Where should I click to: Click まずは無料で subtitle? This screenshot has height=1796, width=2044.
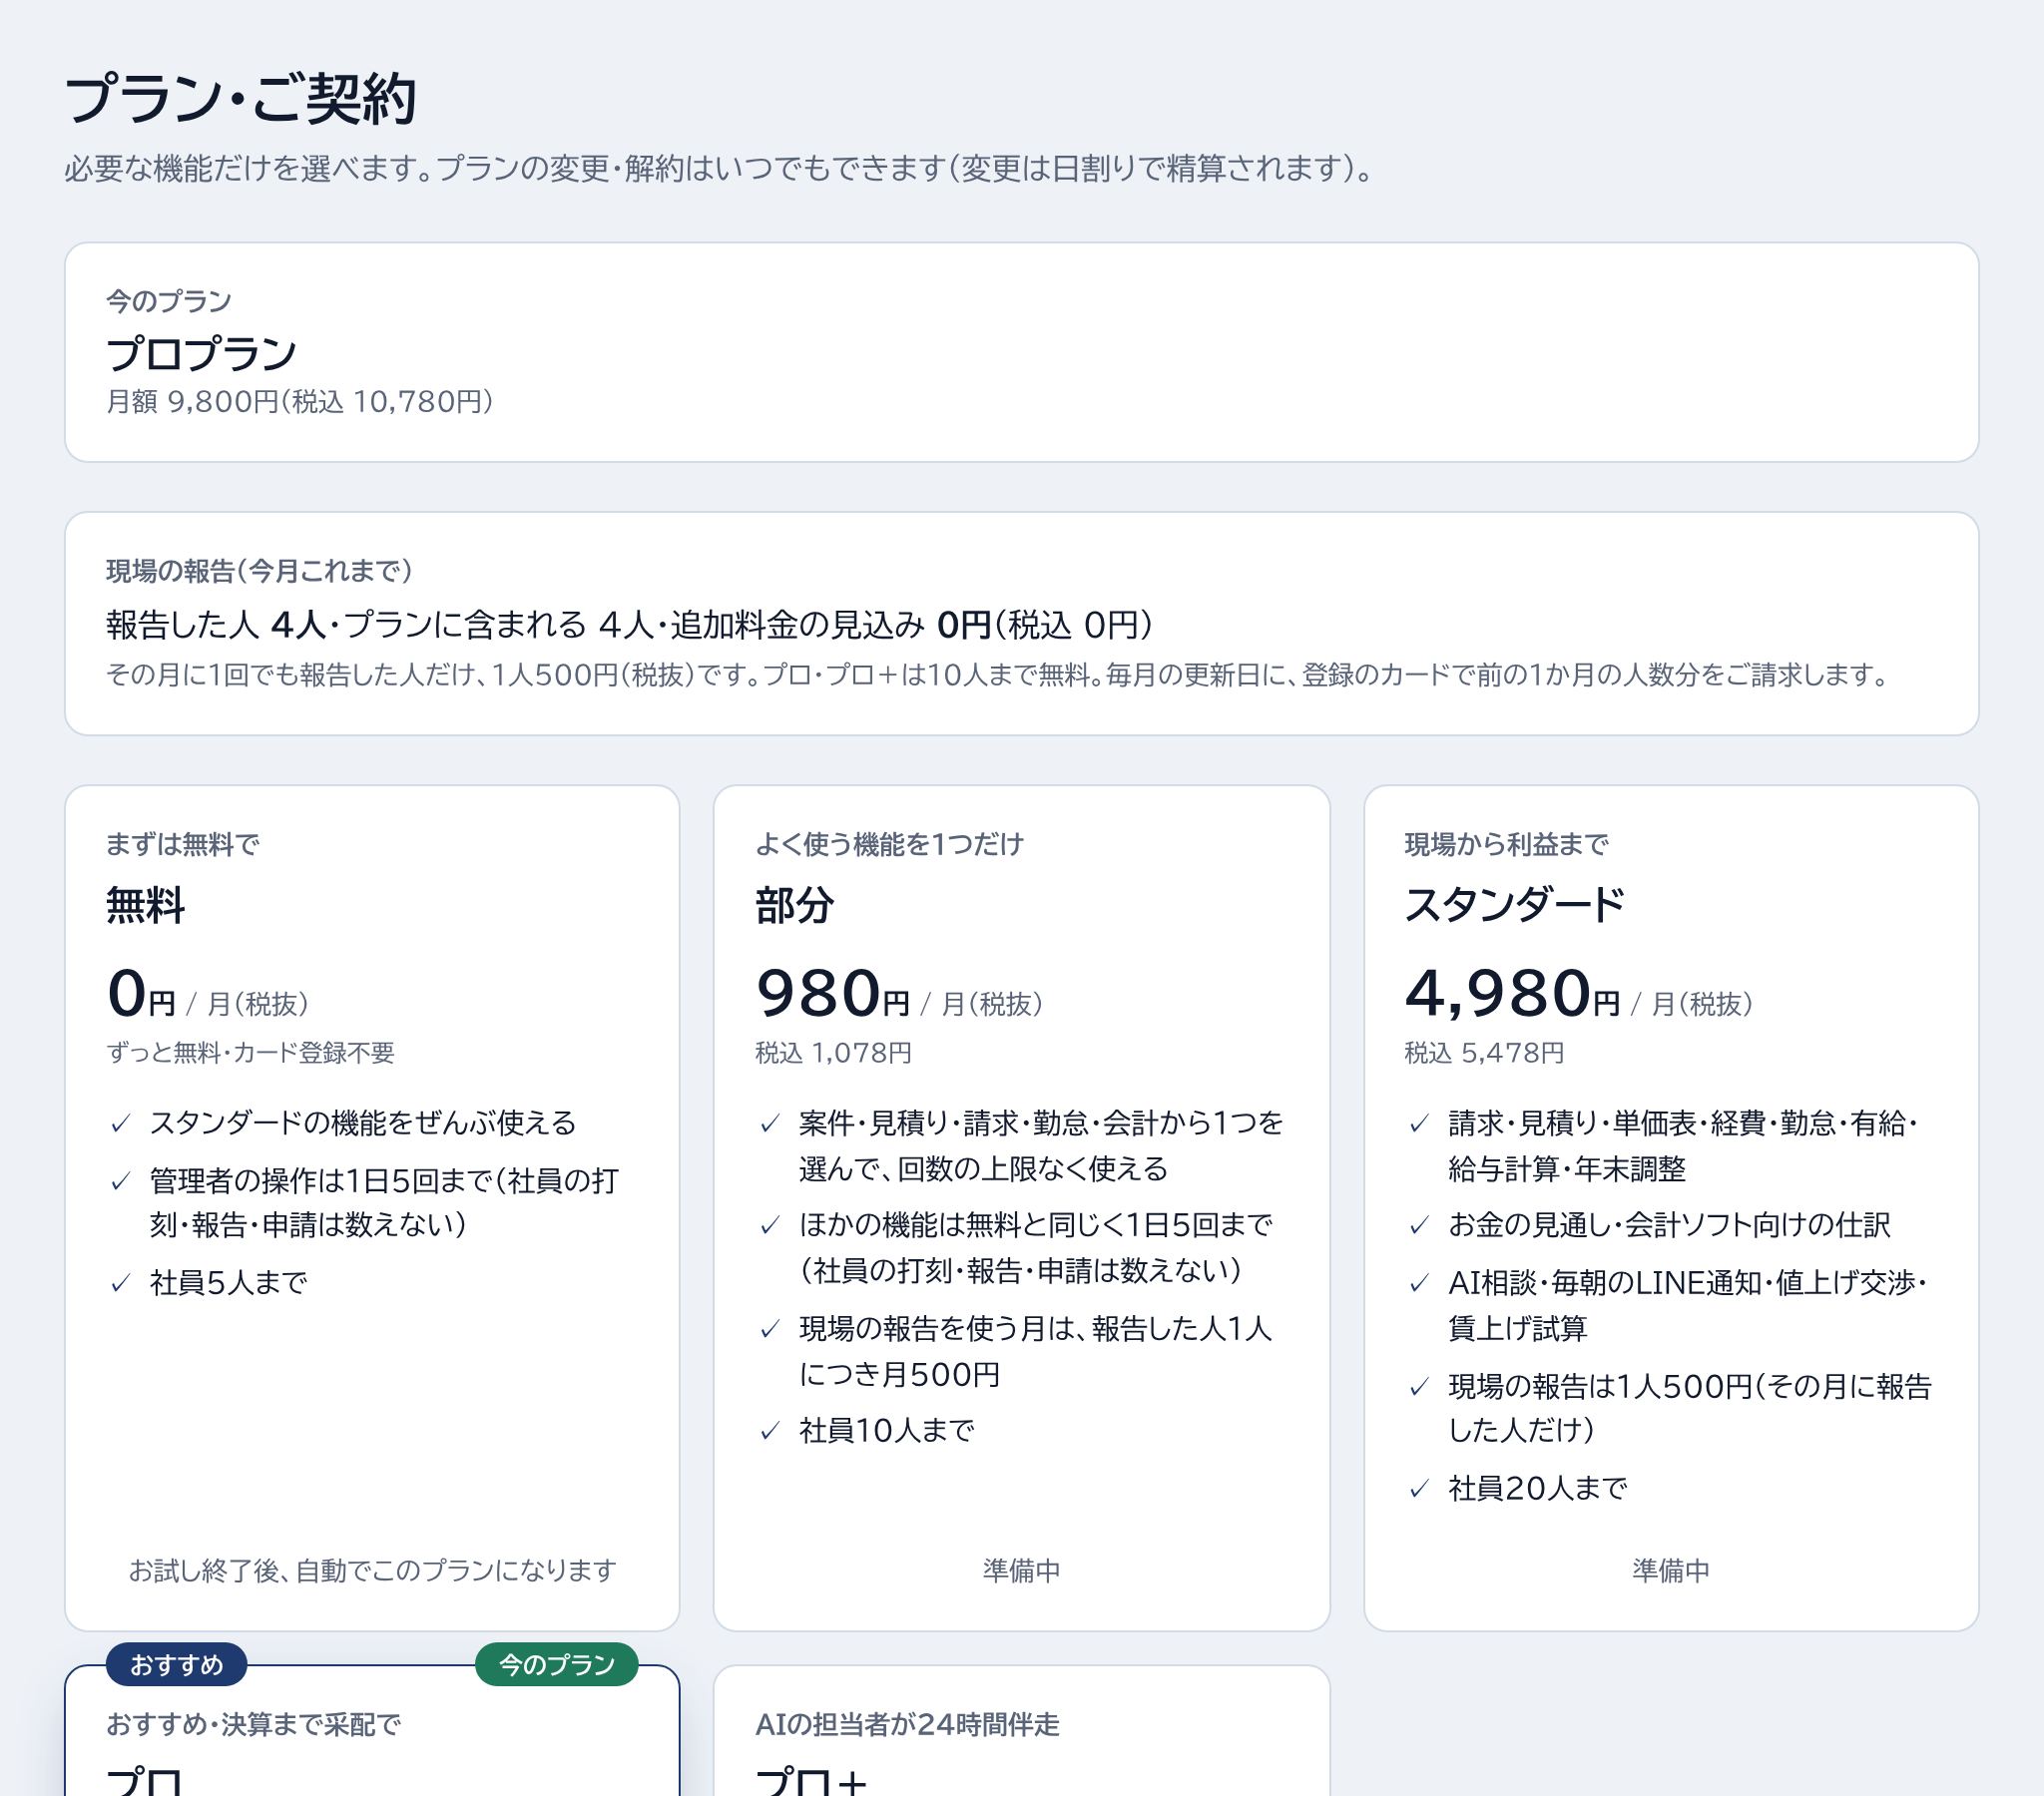(183, 845)
